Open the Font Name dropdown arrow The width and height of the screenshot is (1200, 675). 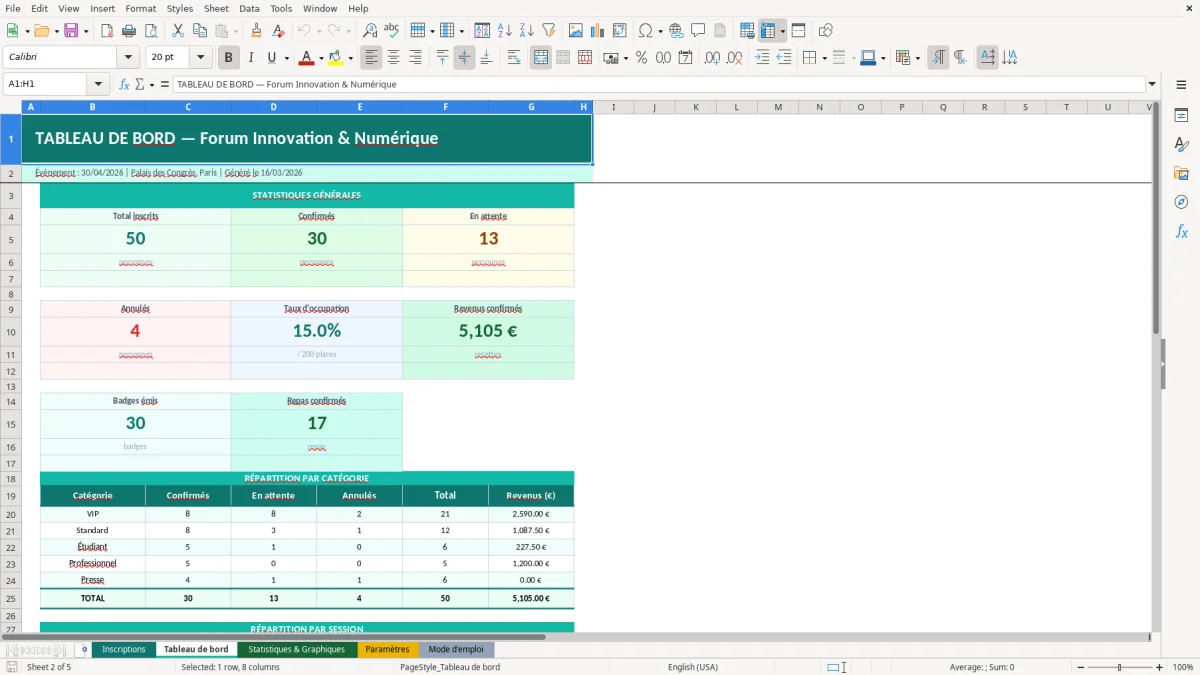(x=127, y=58)
